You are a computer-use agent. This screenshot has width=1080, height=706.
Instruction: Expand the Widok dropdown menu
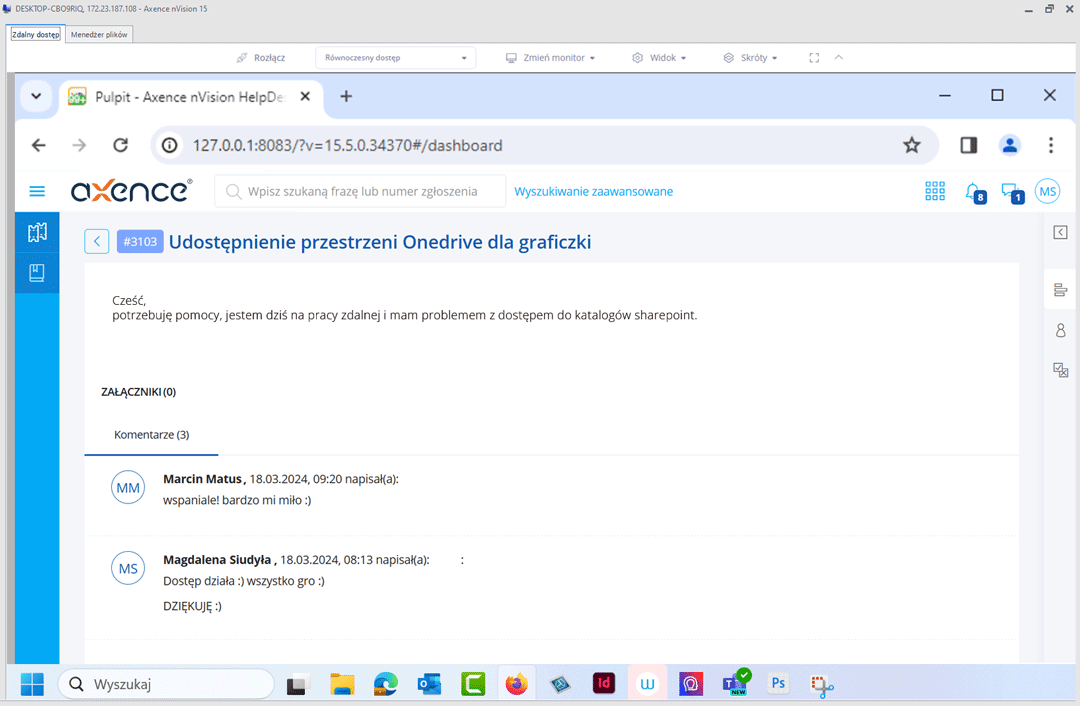tap(658, 57)
